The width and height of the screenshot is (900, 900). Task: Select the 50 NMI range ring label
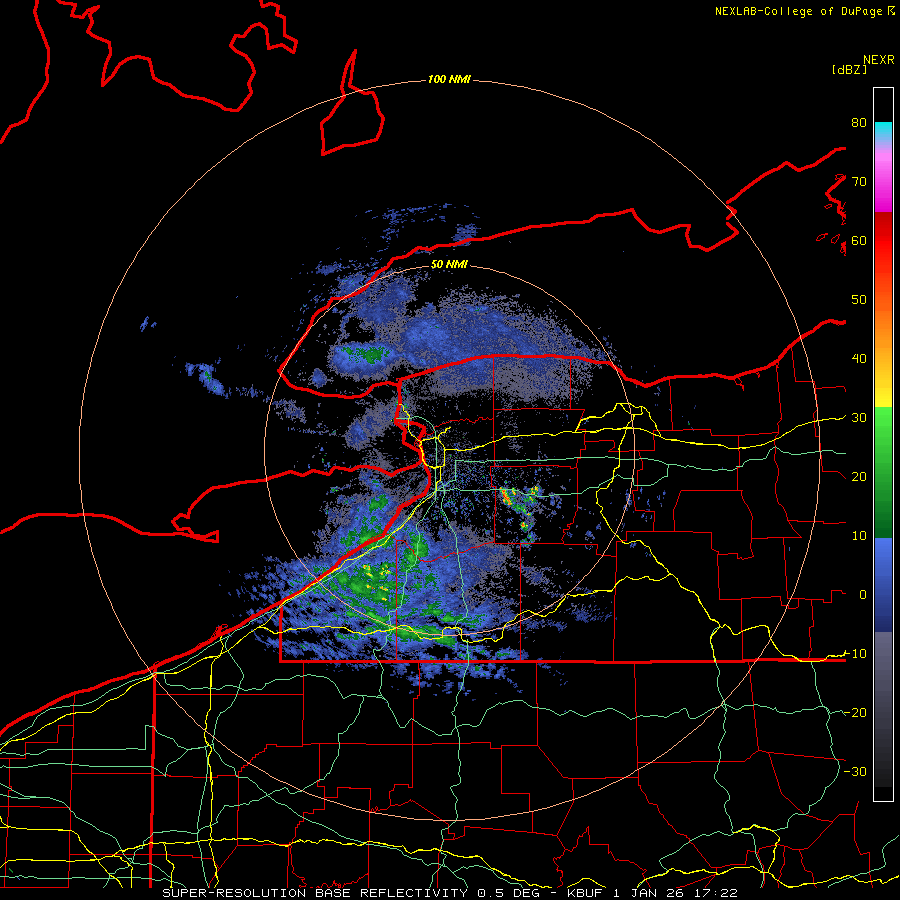(x=449, y=265)
